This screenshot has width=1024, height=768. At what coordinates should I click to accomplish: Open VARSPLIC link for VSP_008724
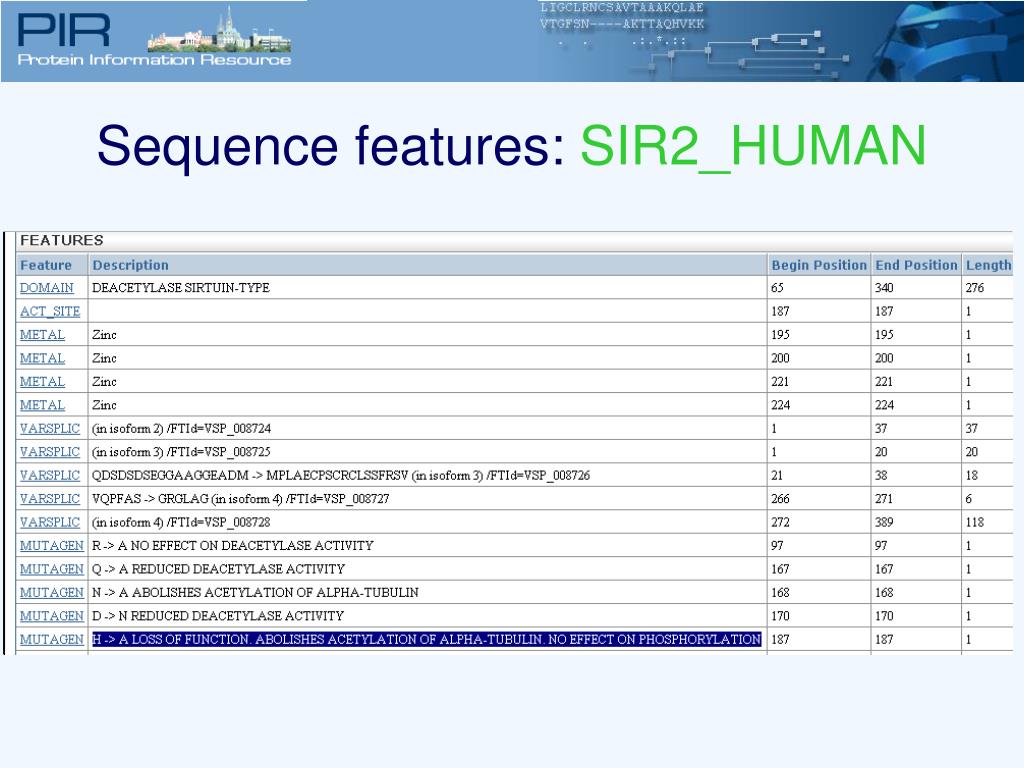point(50,428)
